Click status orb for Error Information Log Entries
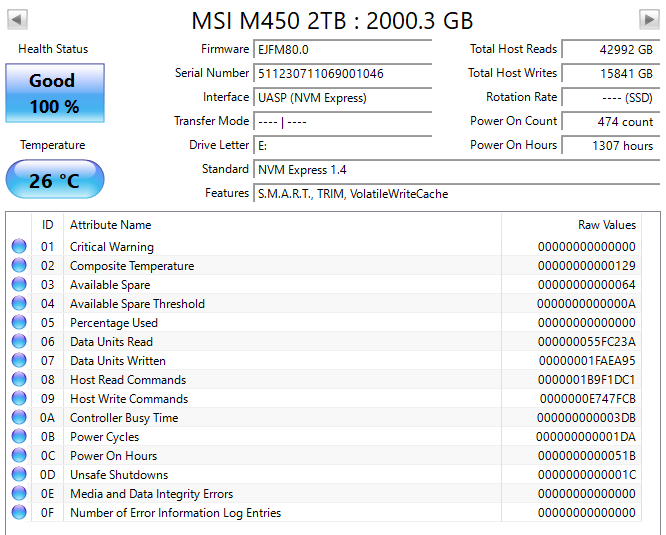 (19, 513)
